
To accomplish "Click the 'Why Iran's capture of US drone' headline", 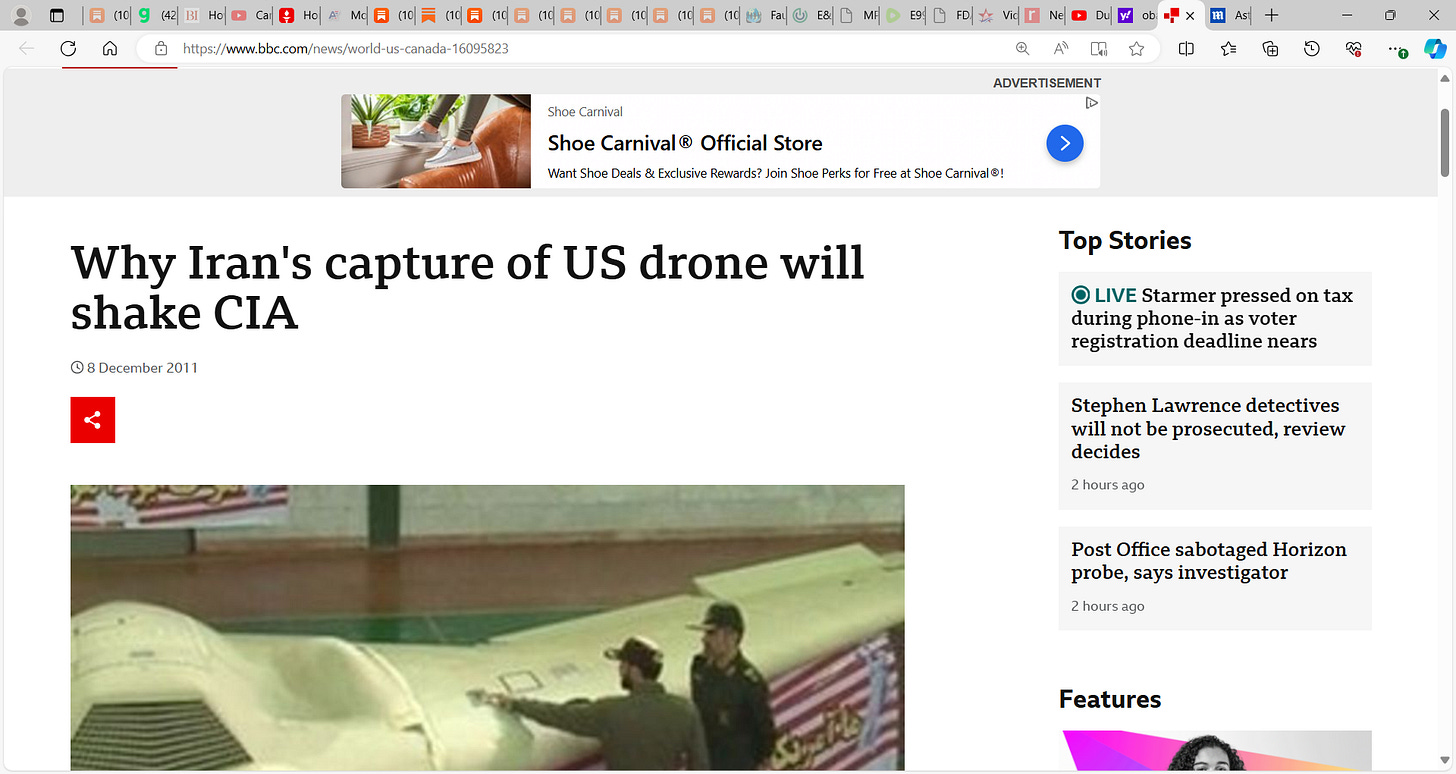I will tap(467, 287).
